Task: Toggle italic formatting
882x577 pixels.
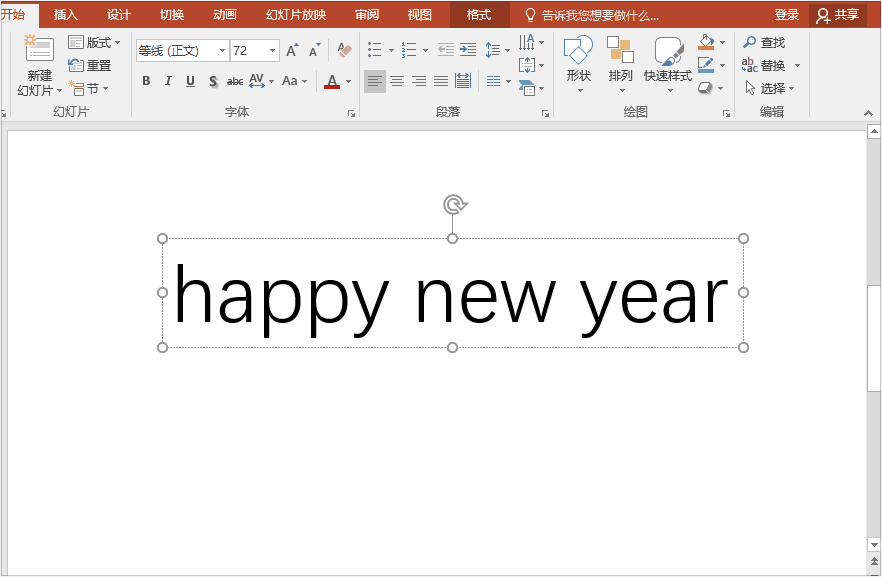Action: 168,81
